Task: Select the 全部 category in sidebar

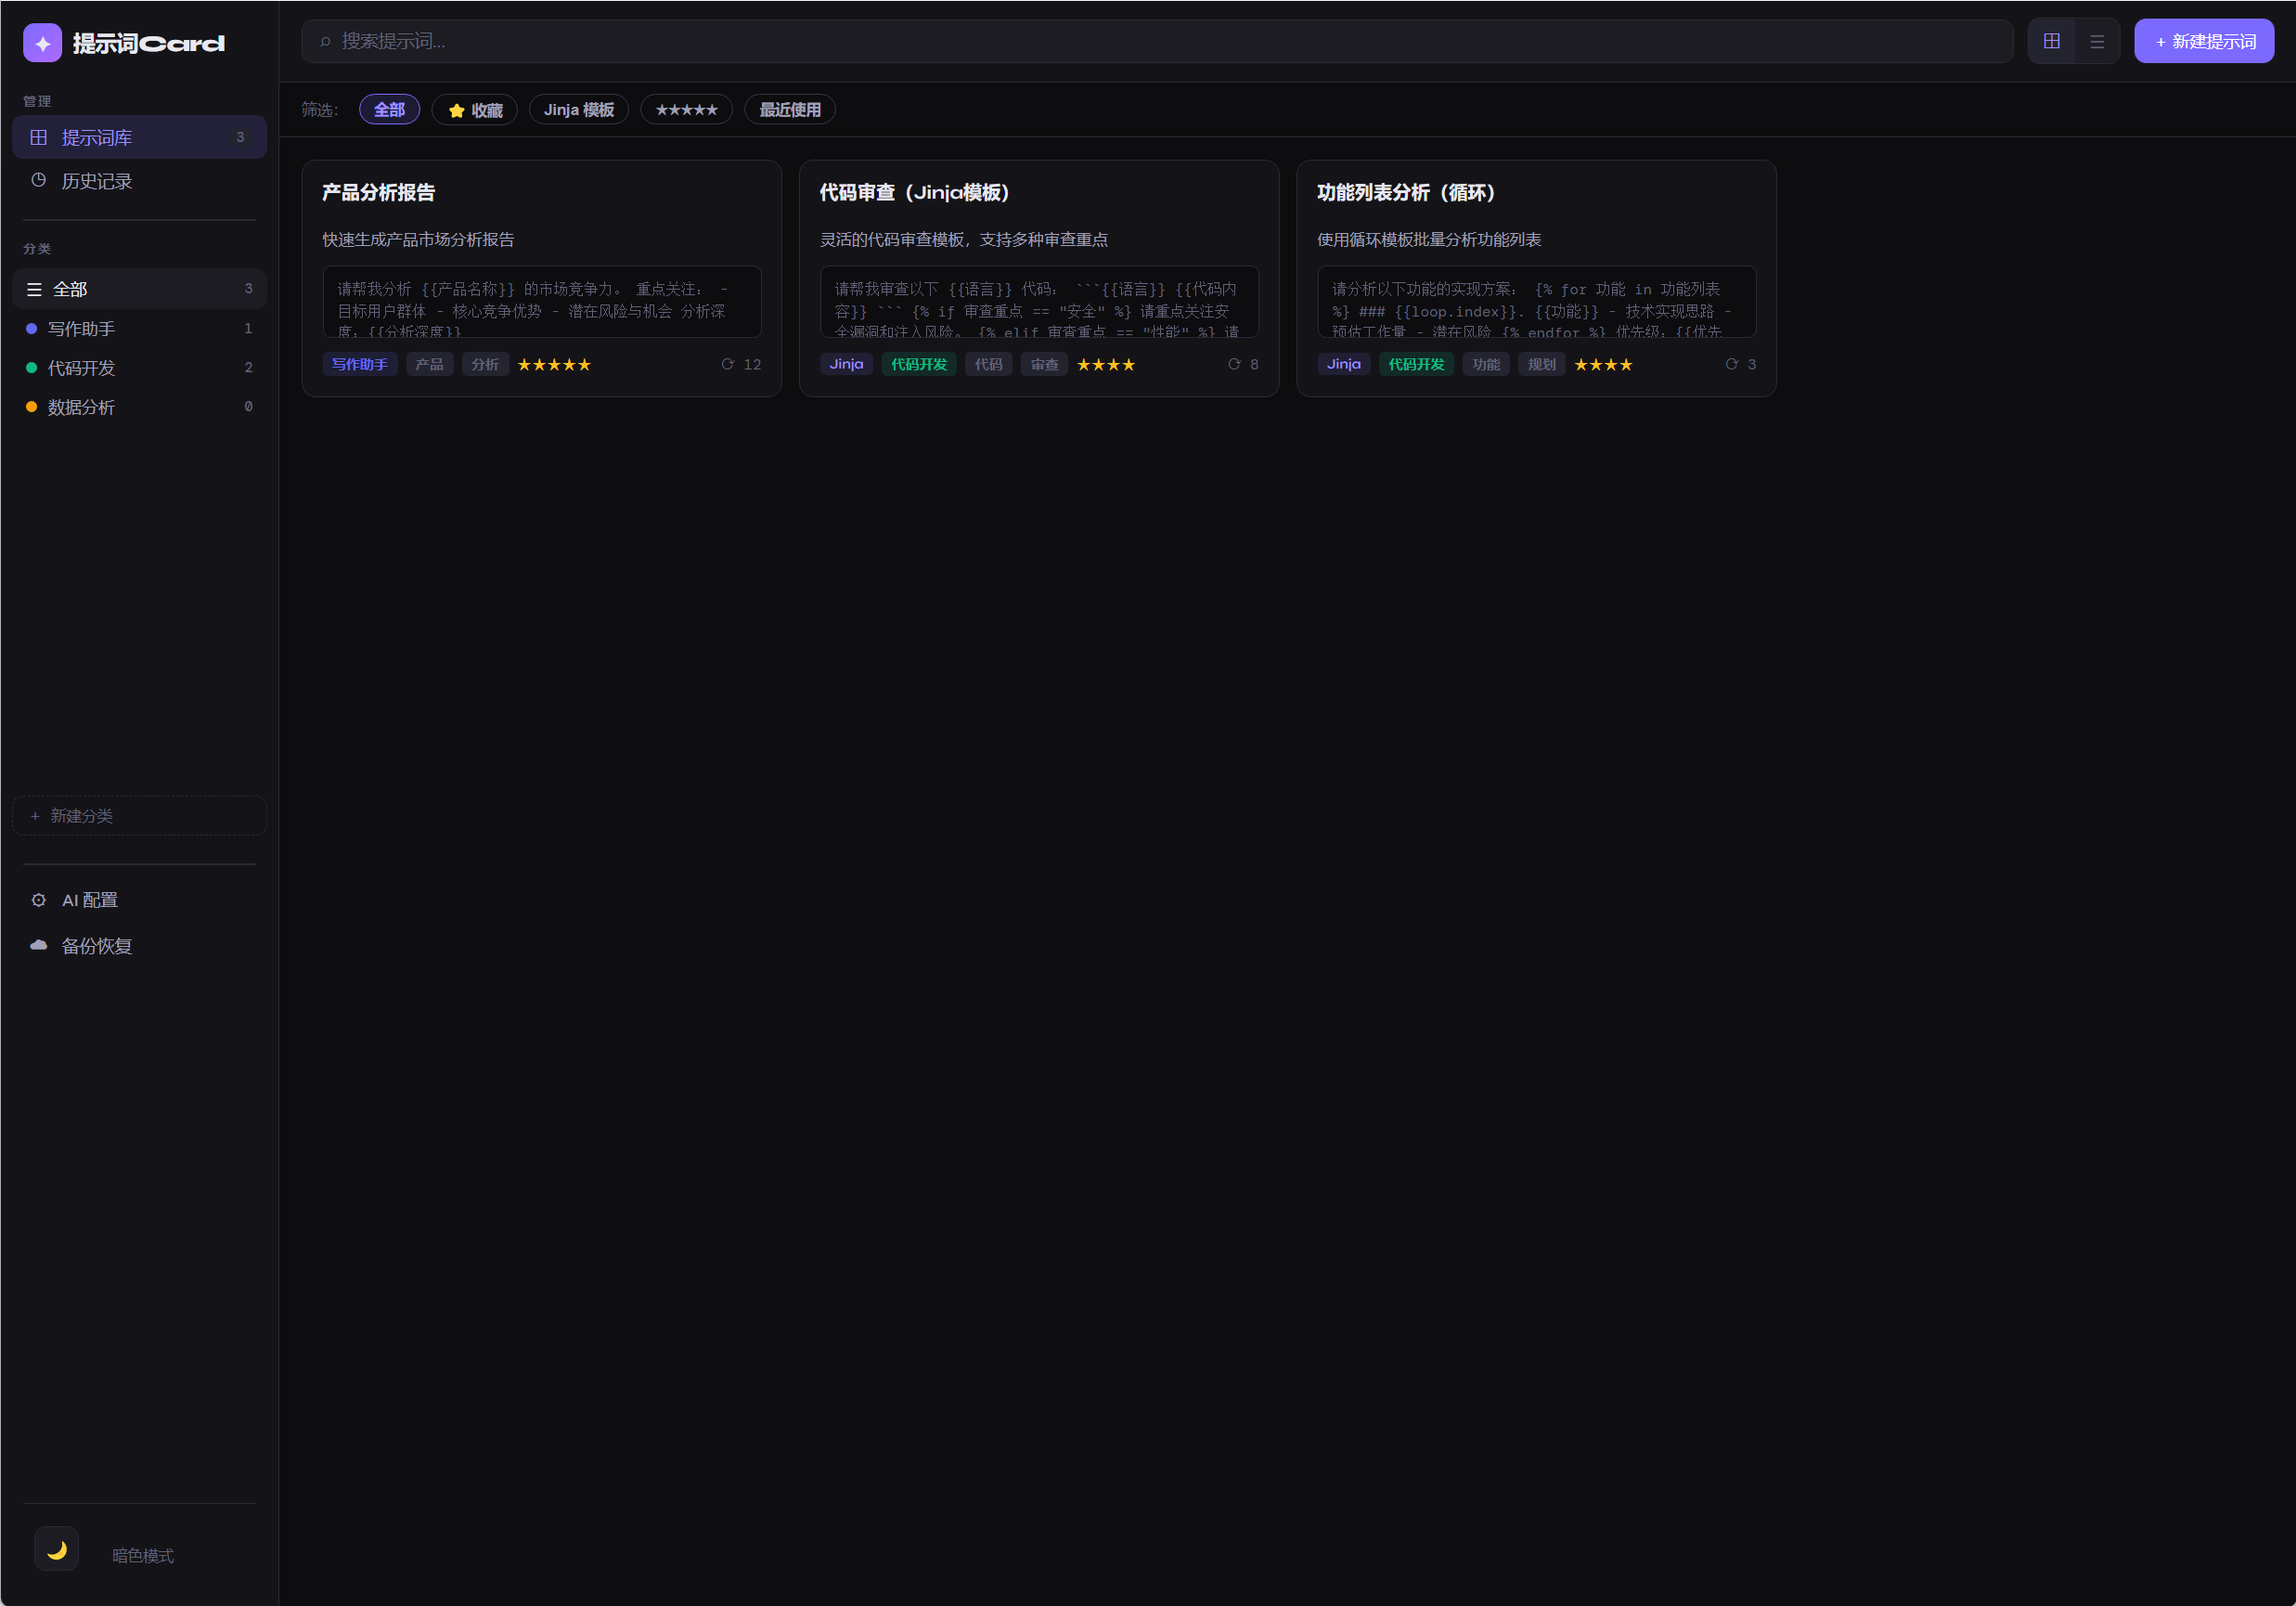Action: pos(70,289)
